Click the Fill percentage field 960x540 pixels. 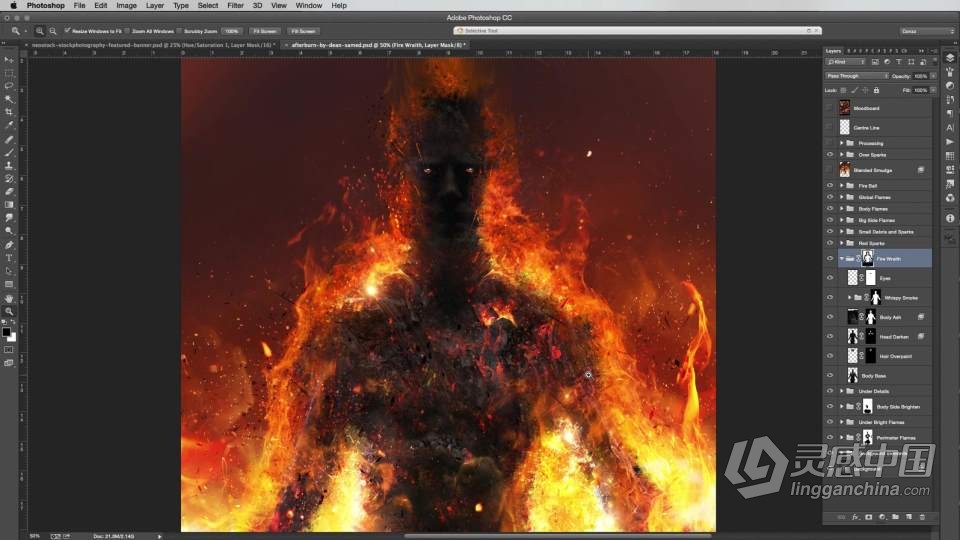[920, 91]
